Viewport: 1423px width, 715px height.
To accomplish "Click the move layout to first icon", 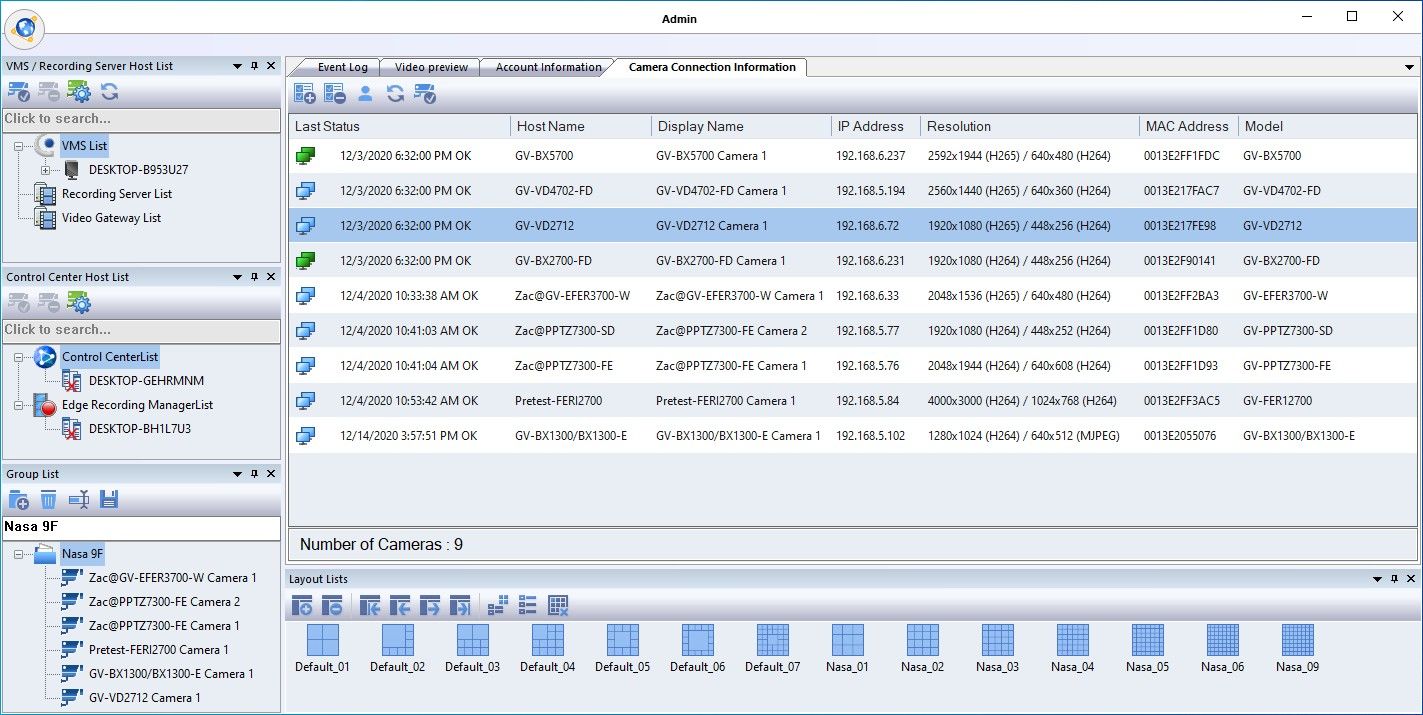I will (370, 605).
